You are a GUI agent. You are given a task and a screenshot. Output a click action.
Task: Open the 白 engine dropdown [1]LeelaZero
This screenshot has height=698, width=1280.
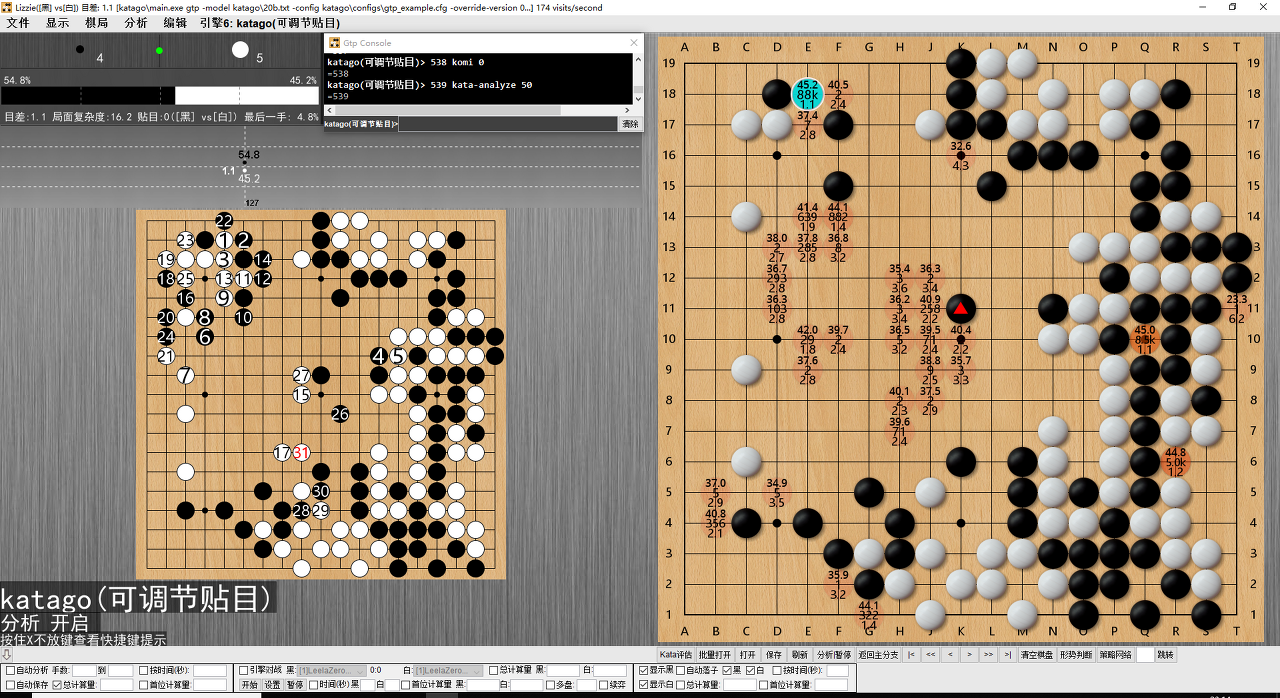[x=448, y=670]
